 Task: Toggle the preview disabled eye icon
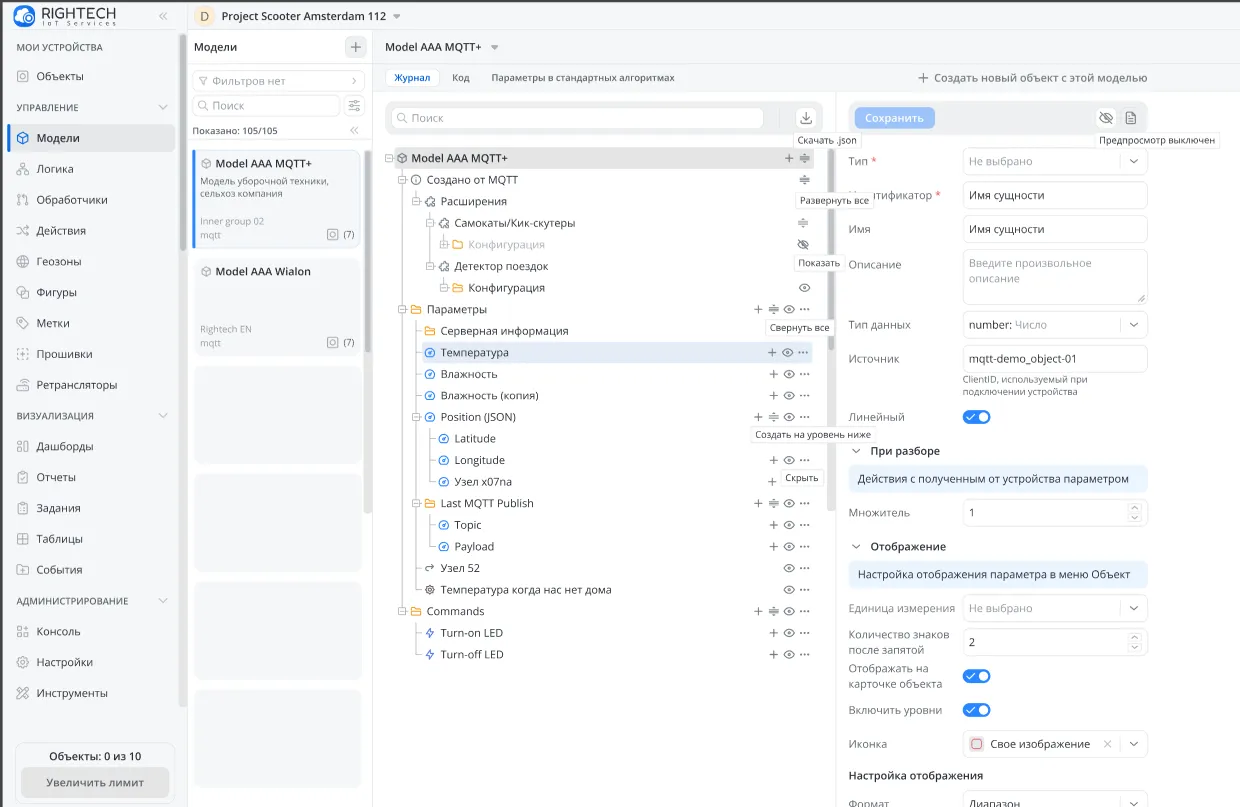(x=1105, y=118)
